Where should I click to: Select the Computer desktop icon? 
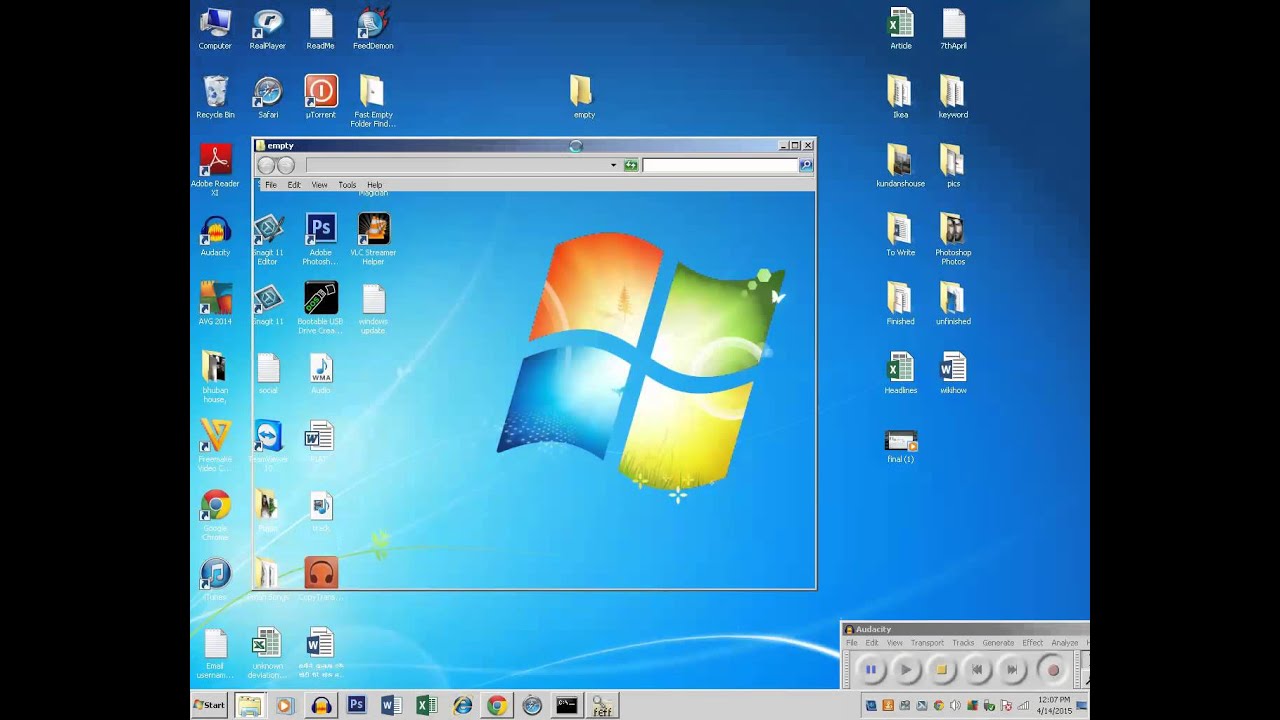click(215, 29)
